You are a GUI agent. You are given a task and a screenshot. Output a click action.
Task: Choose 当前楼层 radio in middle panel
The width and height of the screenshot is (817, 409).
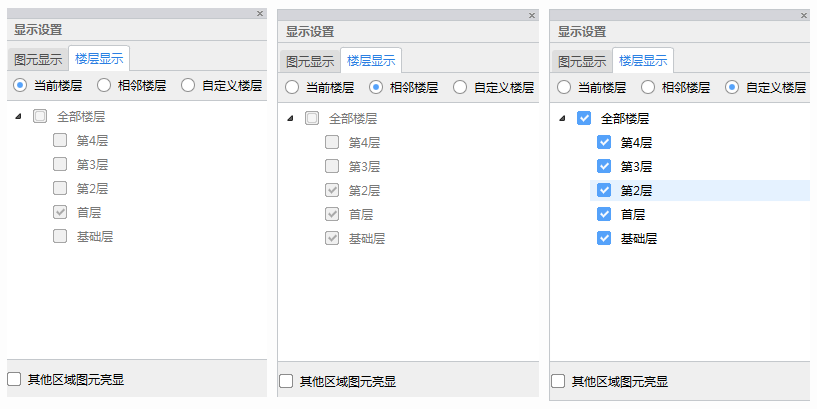pos(292,87)
